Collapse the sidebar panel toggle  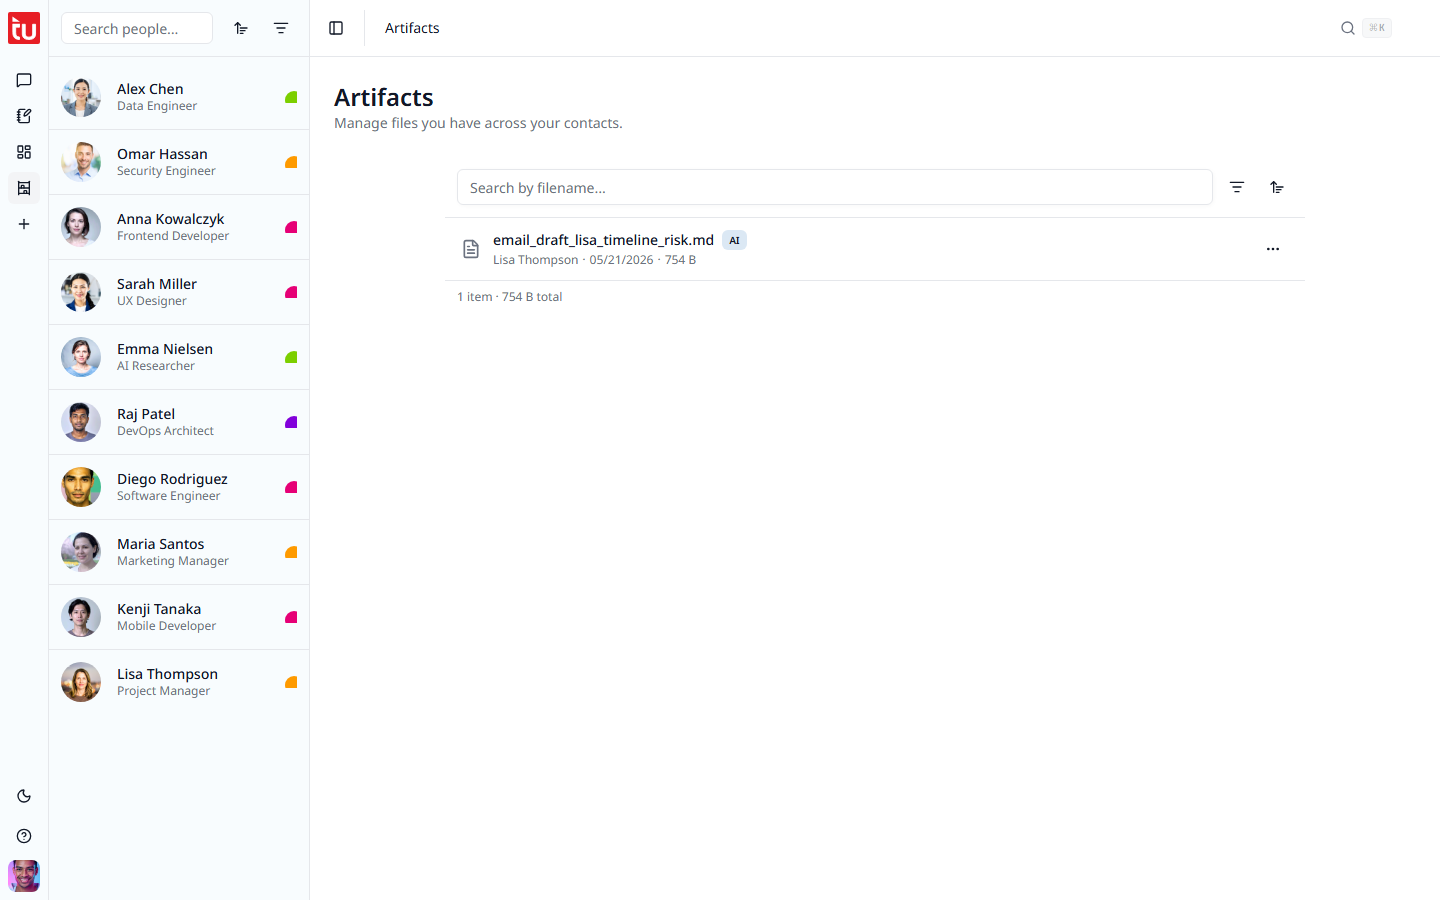point(336,28)
